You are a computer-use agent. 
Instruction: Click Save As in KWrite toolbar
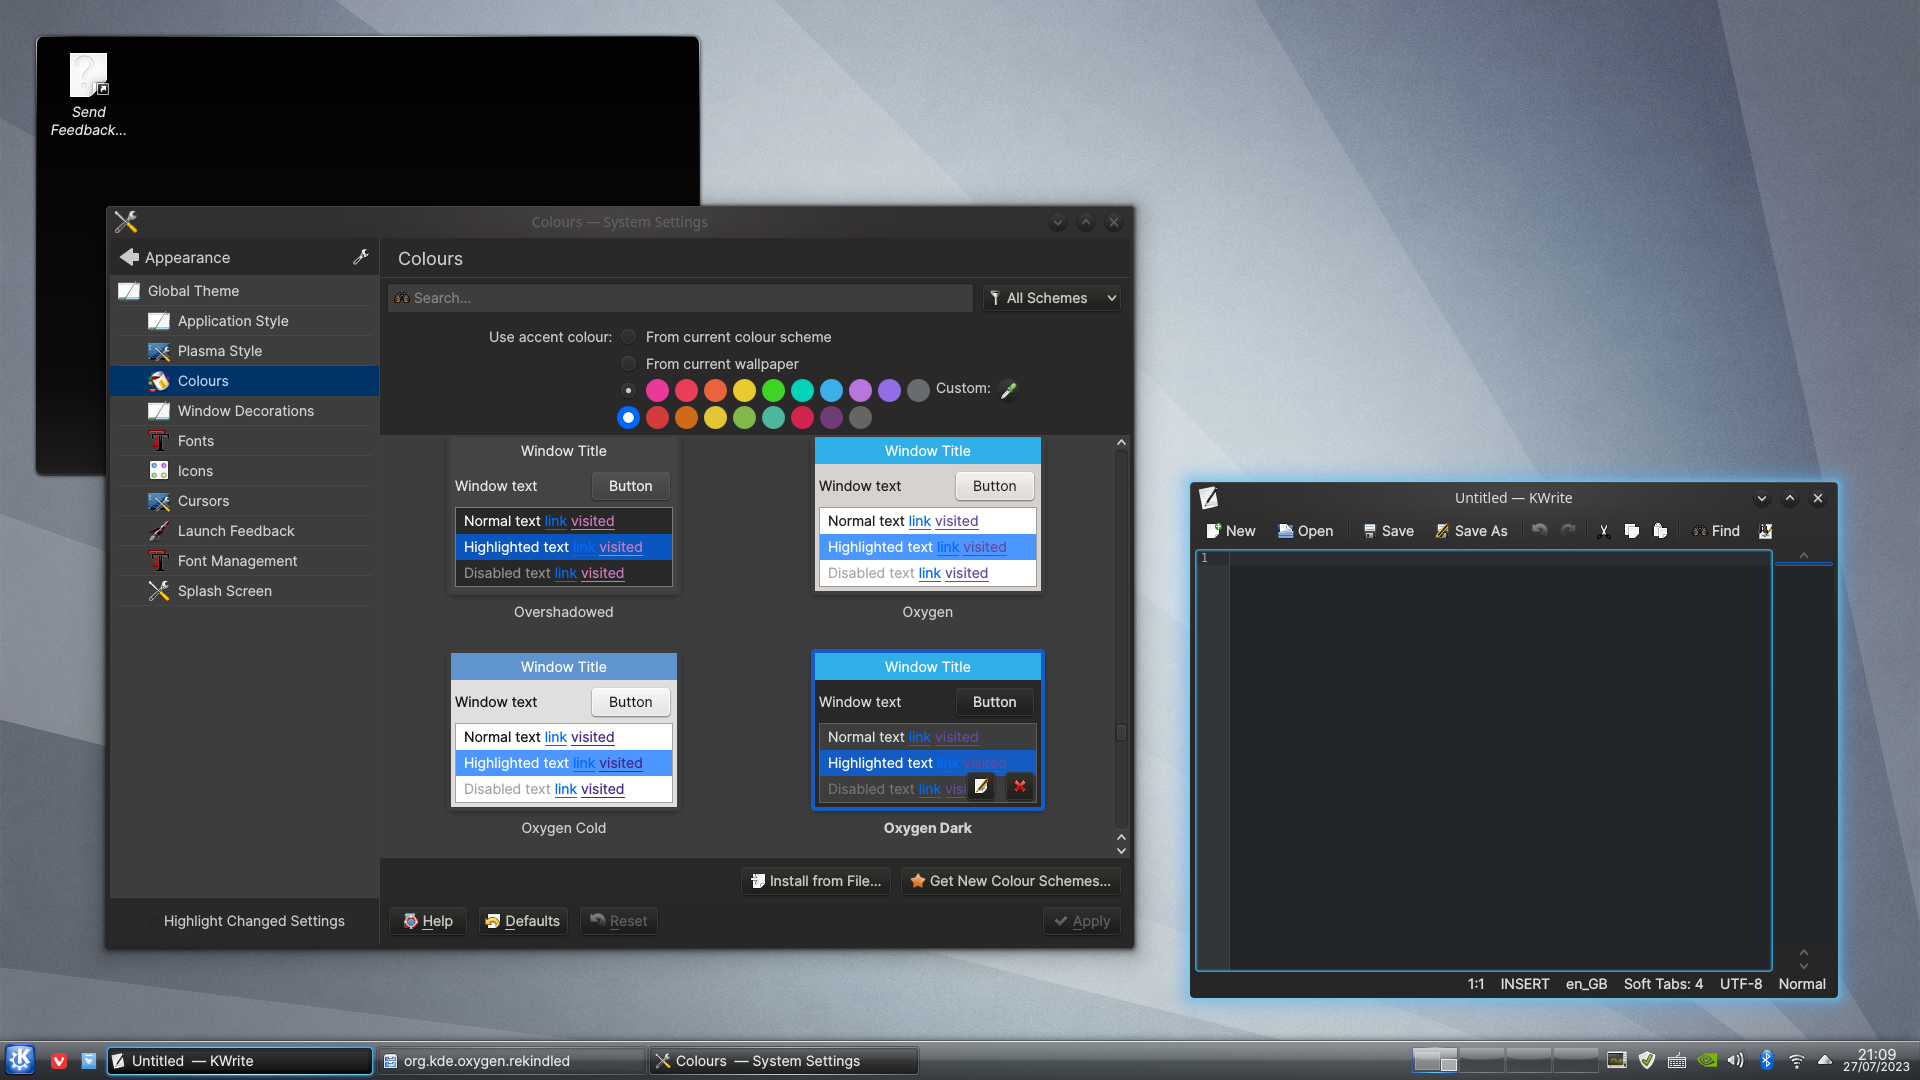pyautogui.click(x=1471, y=531)
